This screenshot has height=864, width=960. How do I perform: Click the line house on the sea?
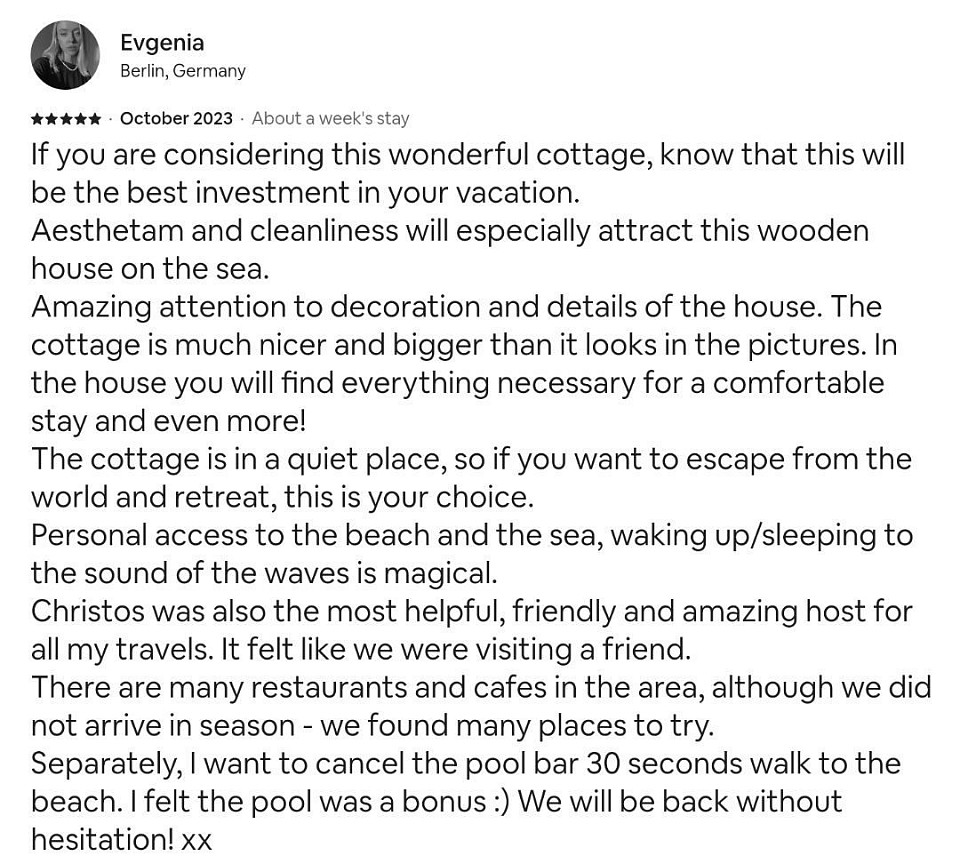coord(150,269)
